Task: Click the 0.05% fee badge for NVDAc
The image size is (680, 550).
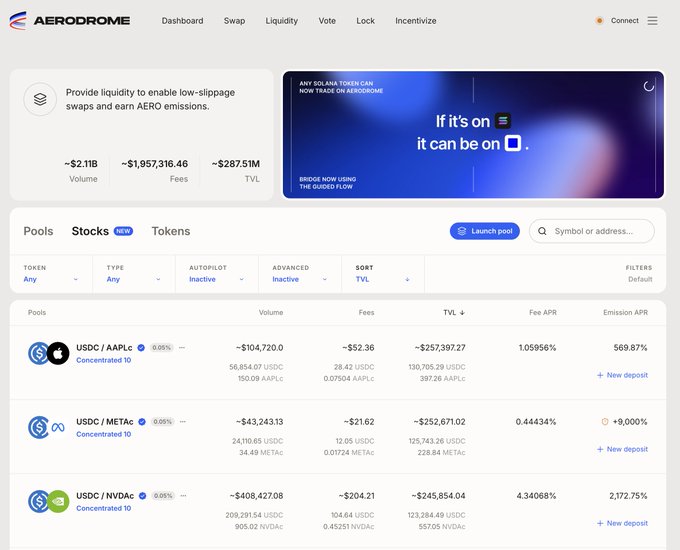Action: click(163, 496)
